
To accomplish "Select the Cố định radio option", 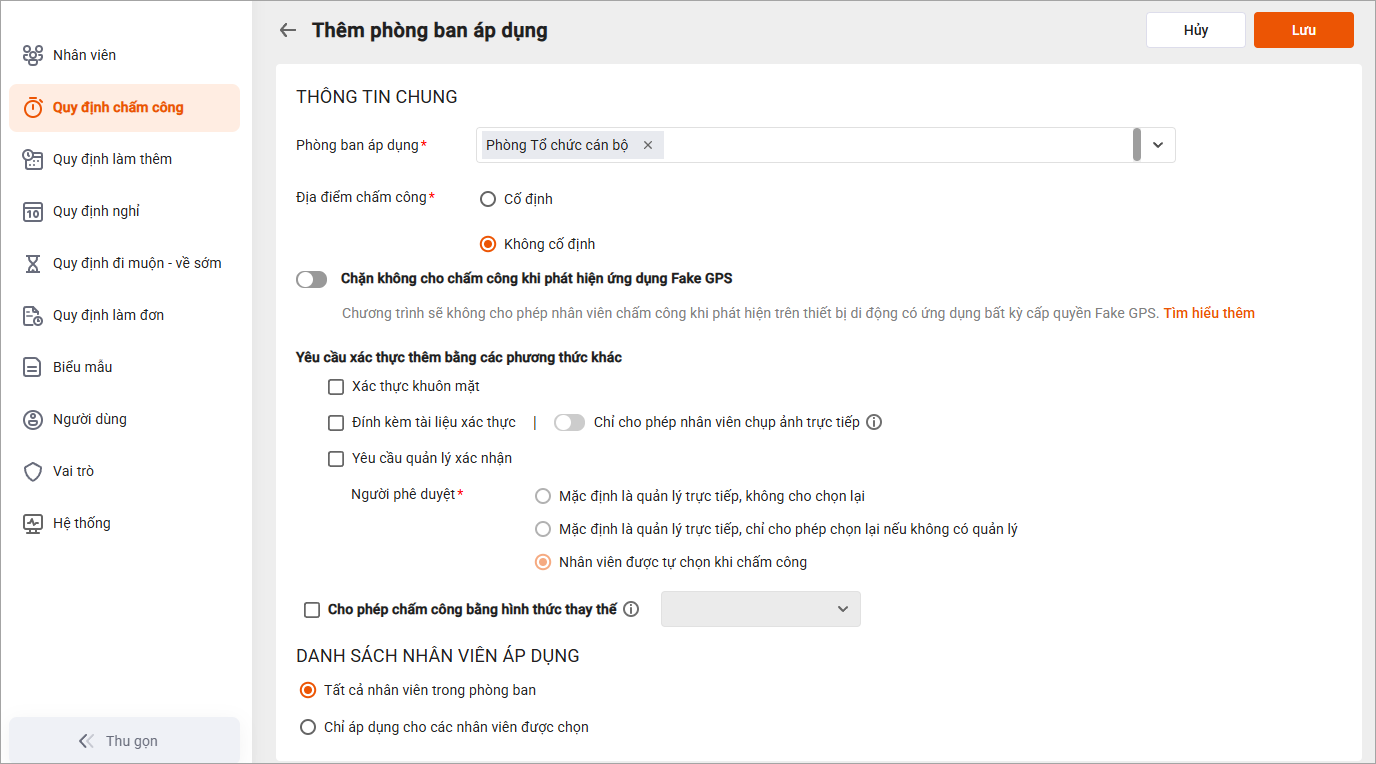I will (488, 199).
